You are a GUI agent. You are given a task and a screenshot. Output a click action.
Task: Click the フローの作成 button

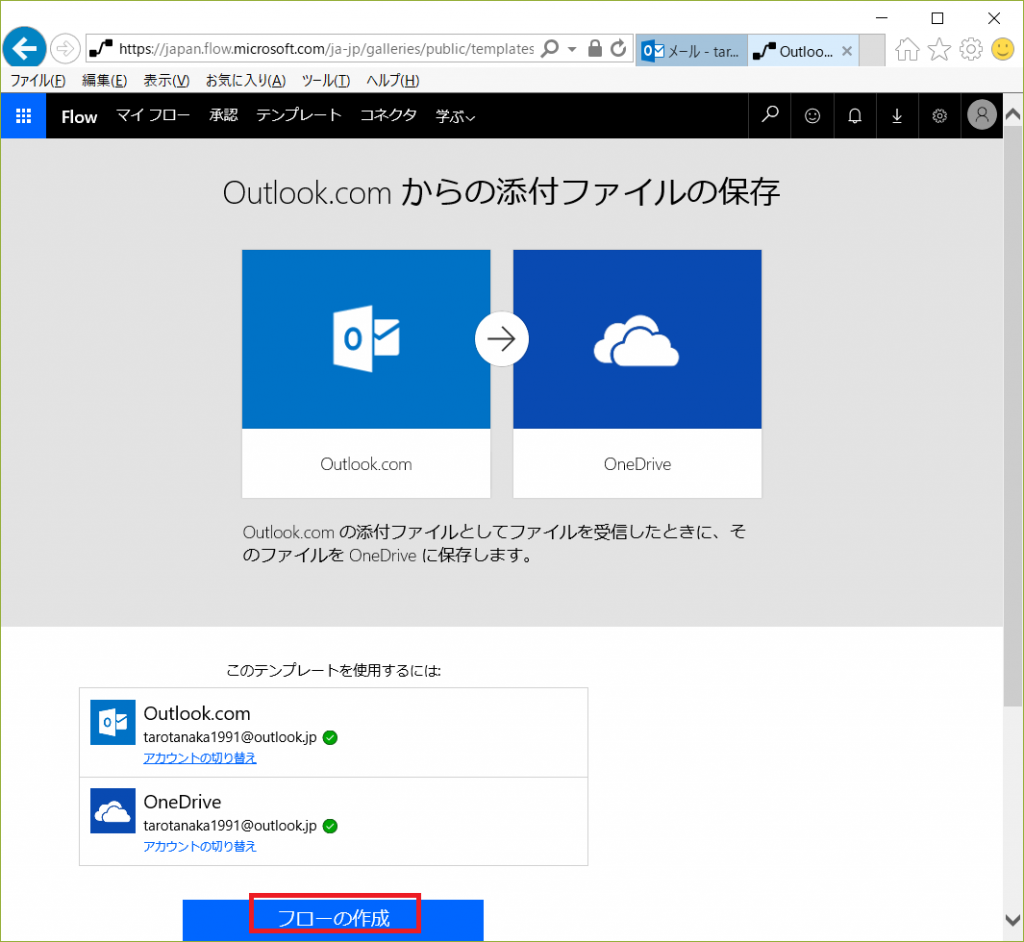pos(333,920)
